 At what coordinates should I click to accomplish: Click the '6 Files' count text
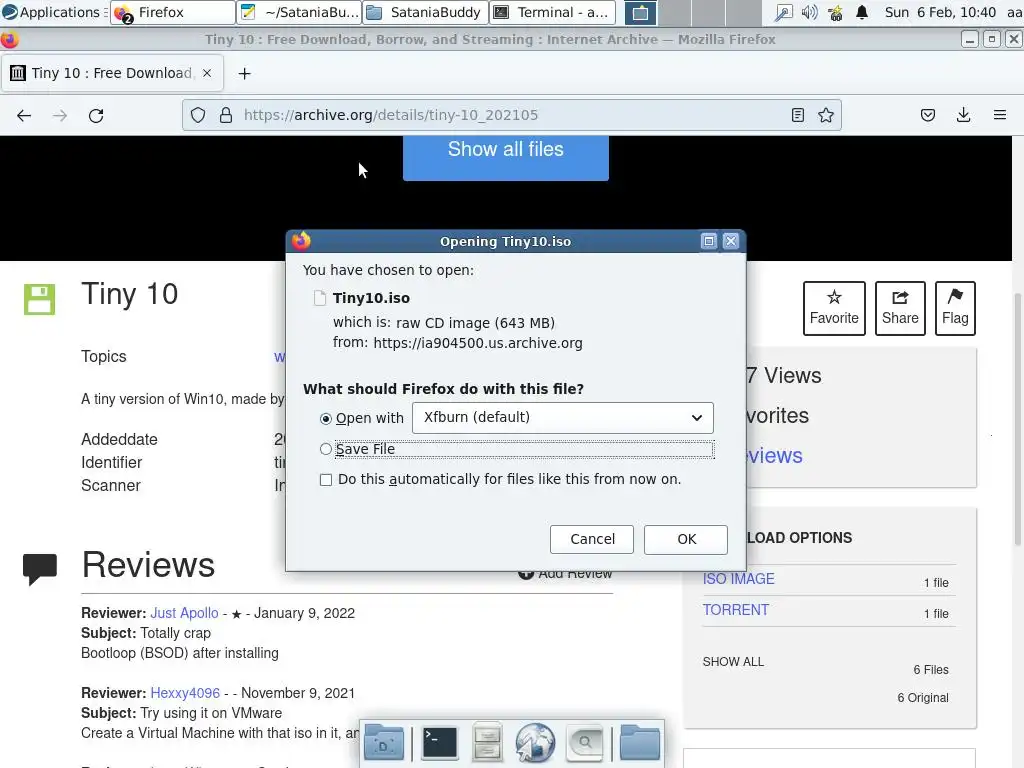pyautogui.click(x=931, y=670)
